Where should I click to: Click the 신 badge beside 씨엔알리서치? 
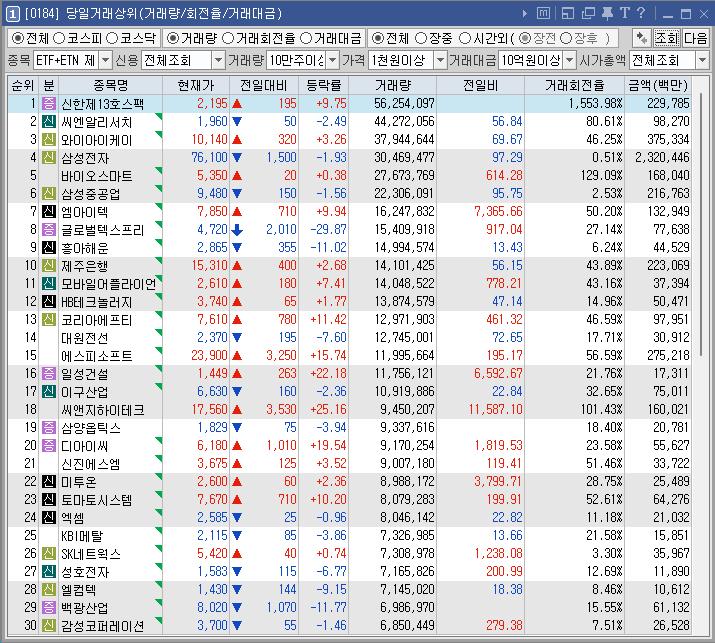pyautogui.click(x=49, y=121)
